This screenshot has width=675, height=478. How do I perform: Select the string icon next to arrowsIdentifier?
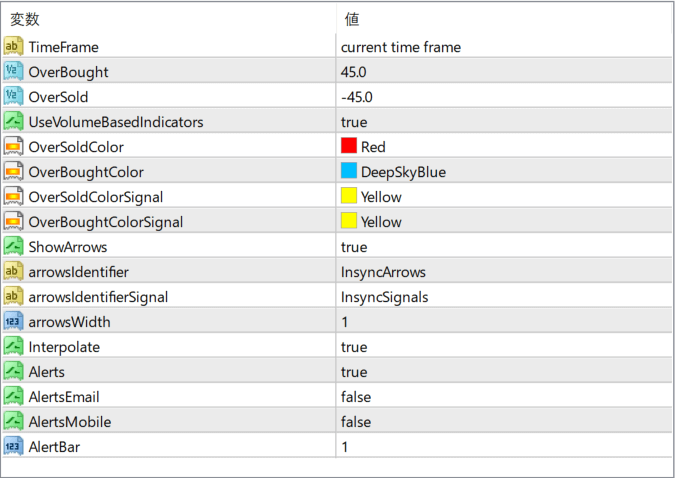tap(13, 271)
